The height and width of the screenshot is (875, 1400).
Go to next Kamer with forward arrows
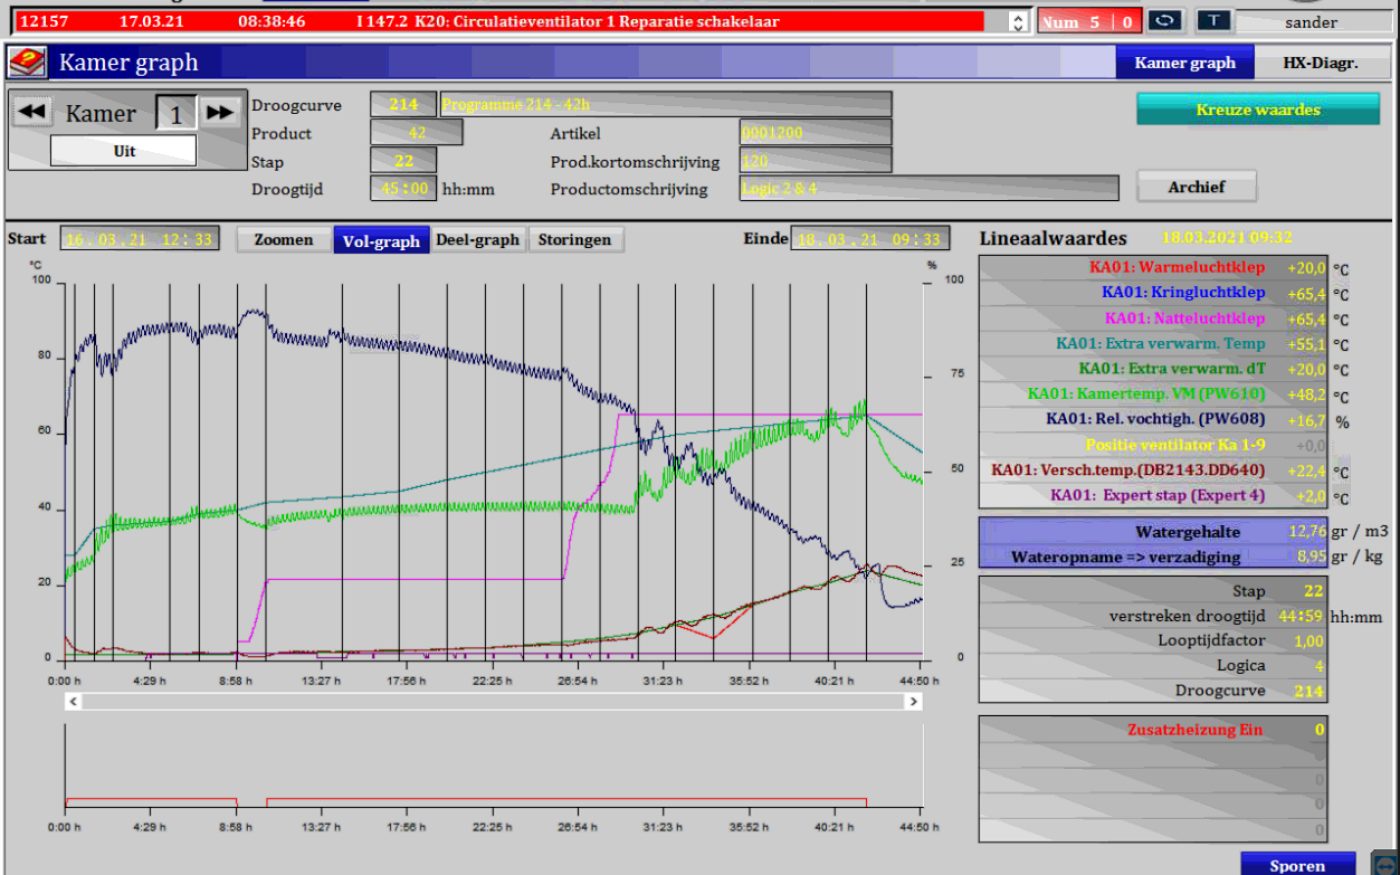pos(219,113)
